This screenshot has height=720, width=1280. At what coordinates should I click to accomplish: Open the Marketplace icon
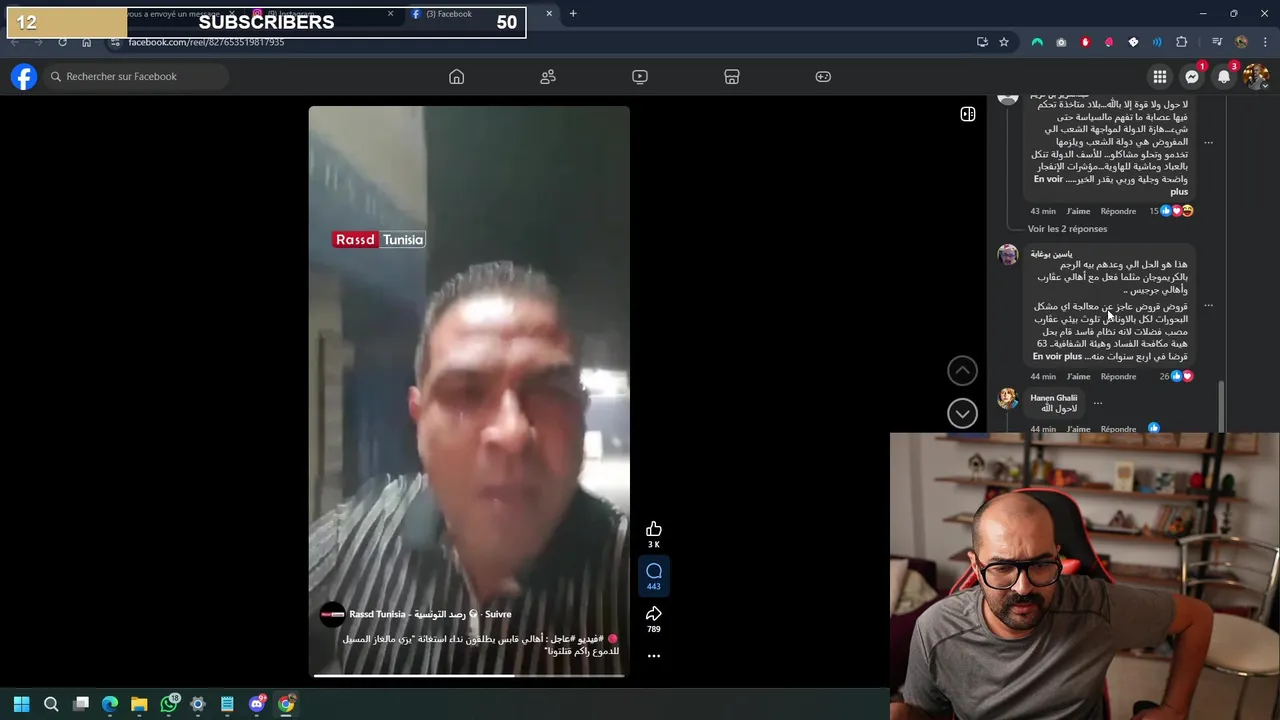pos(732,77)
